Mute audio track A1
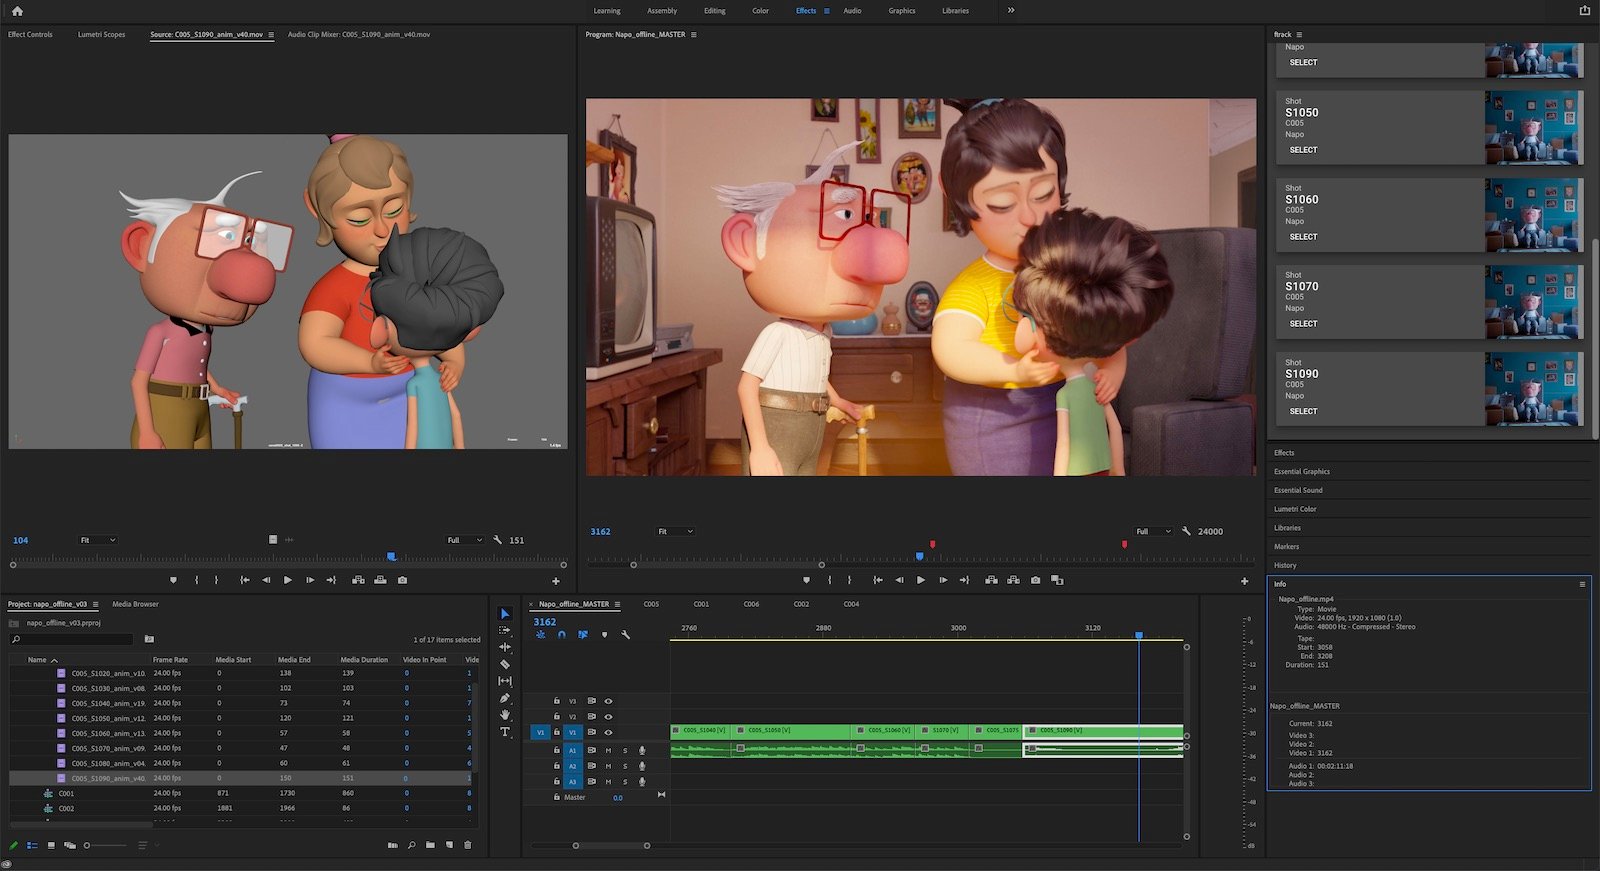Viewport: 1600px width, 871px height. (x=608, y=750)
